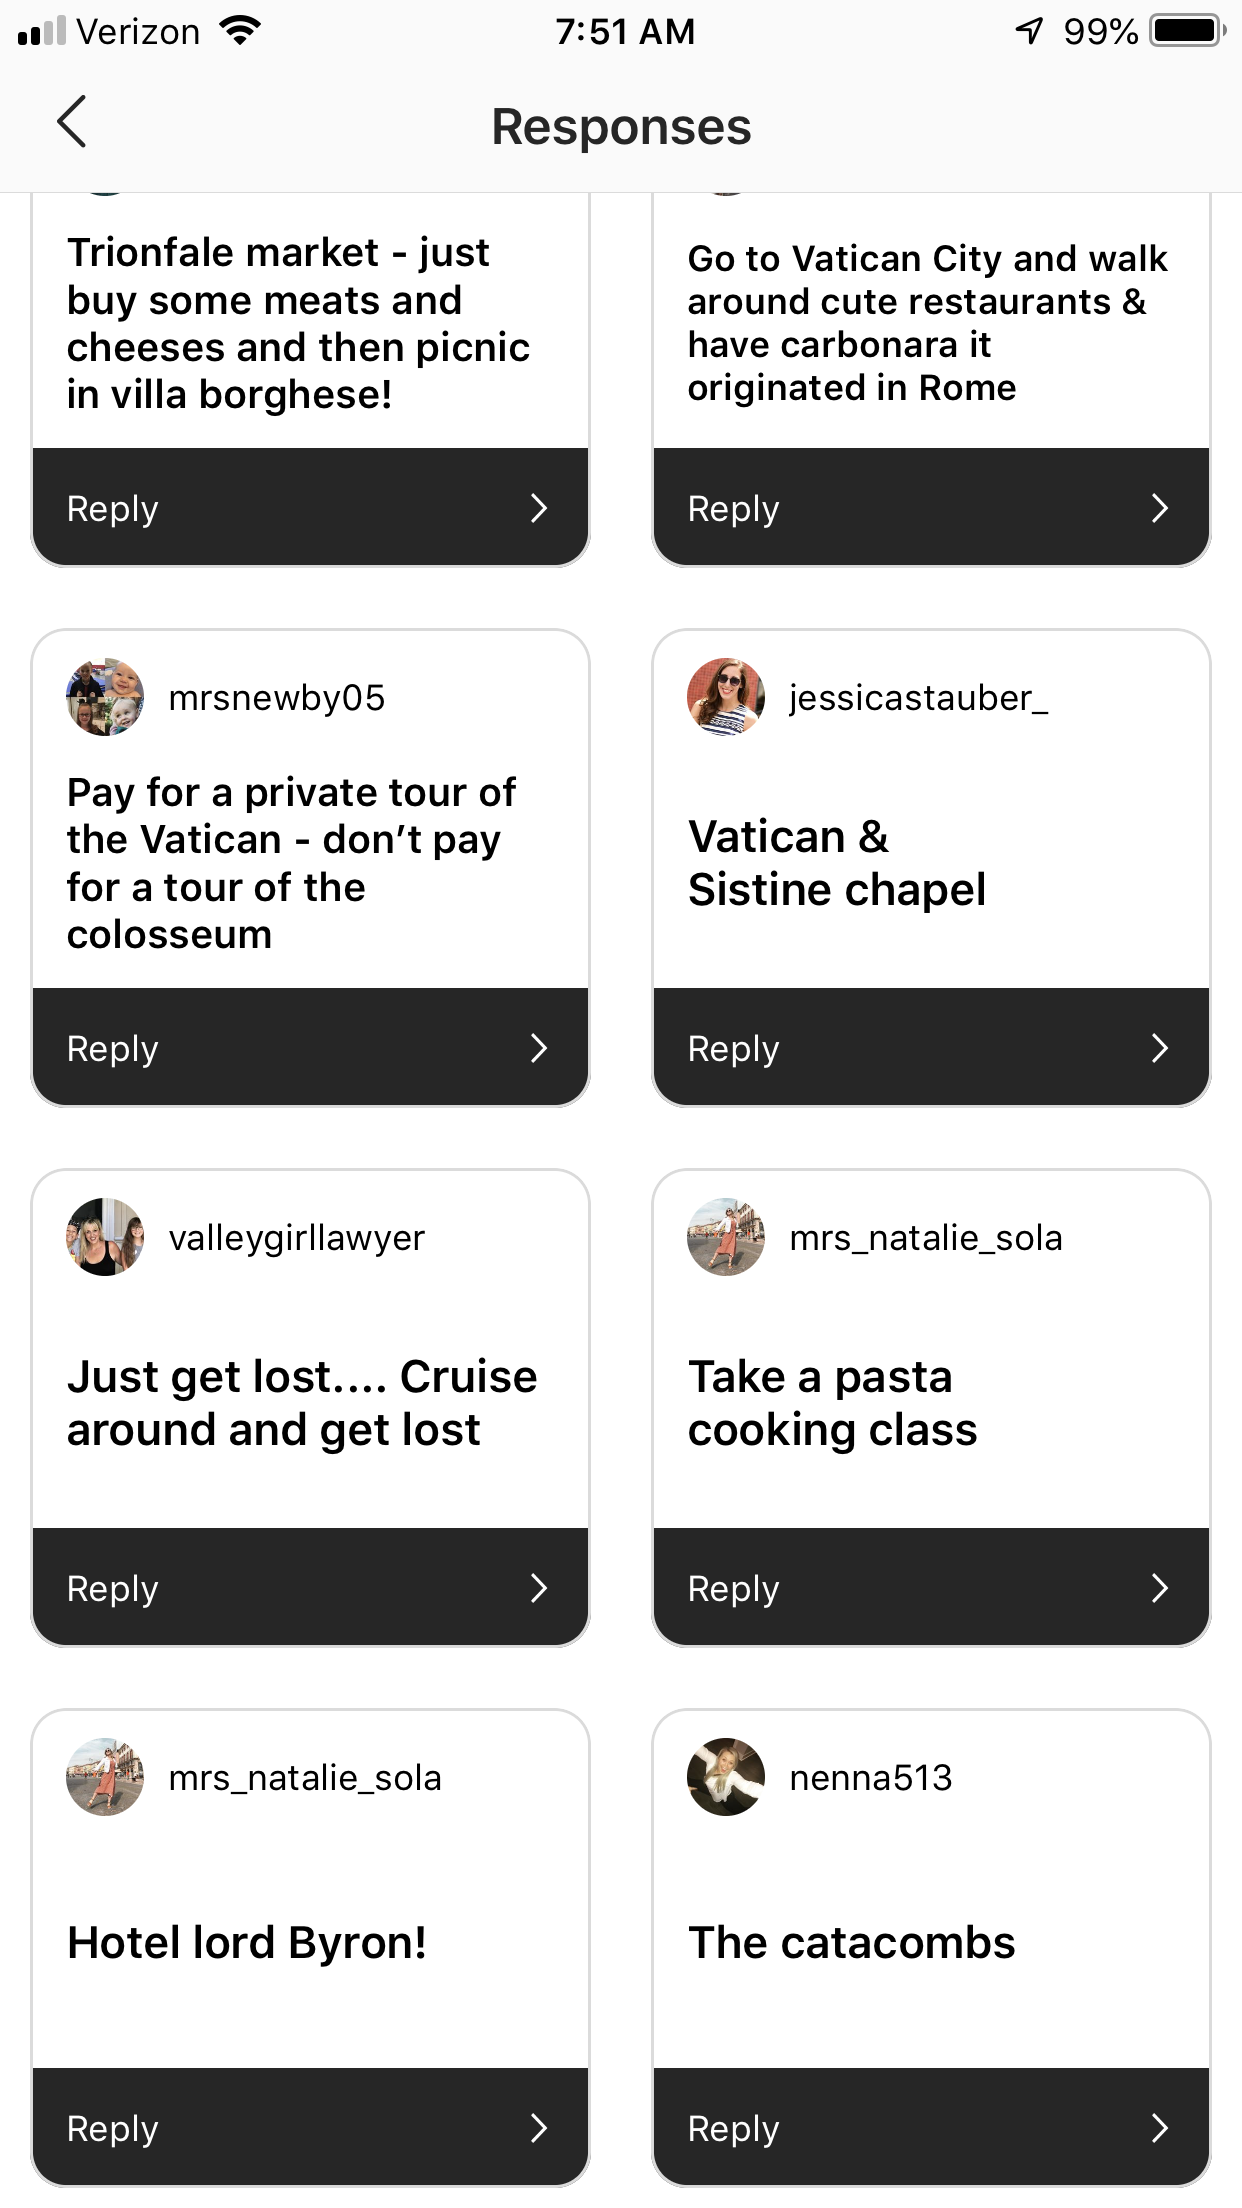Viewport: 1242px width, 2208px height.
Task: Tap the chevron under the 'Just get lost' response
Action: pos(539,1588)
